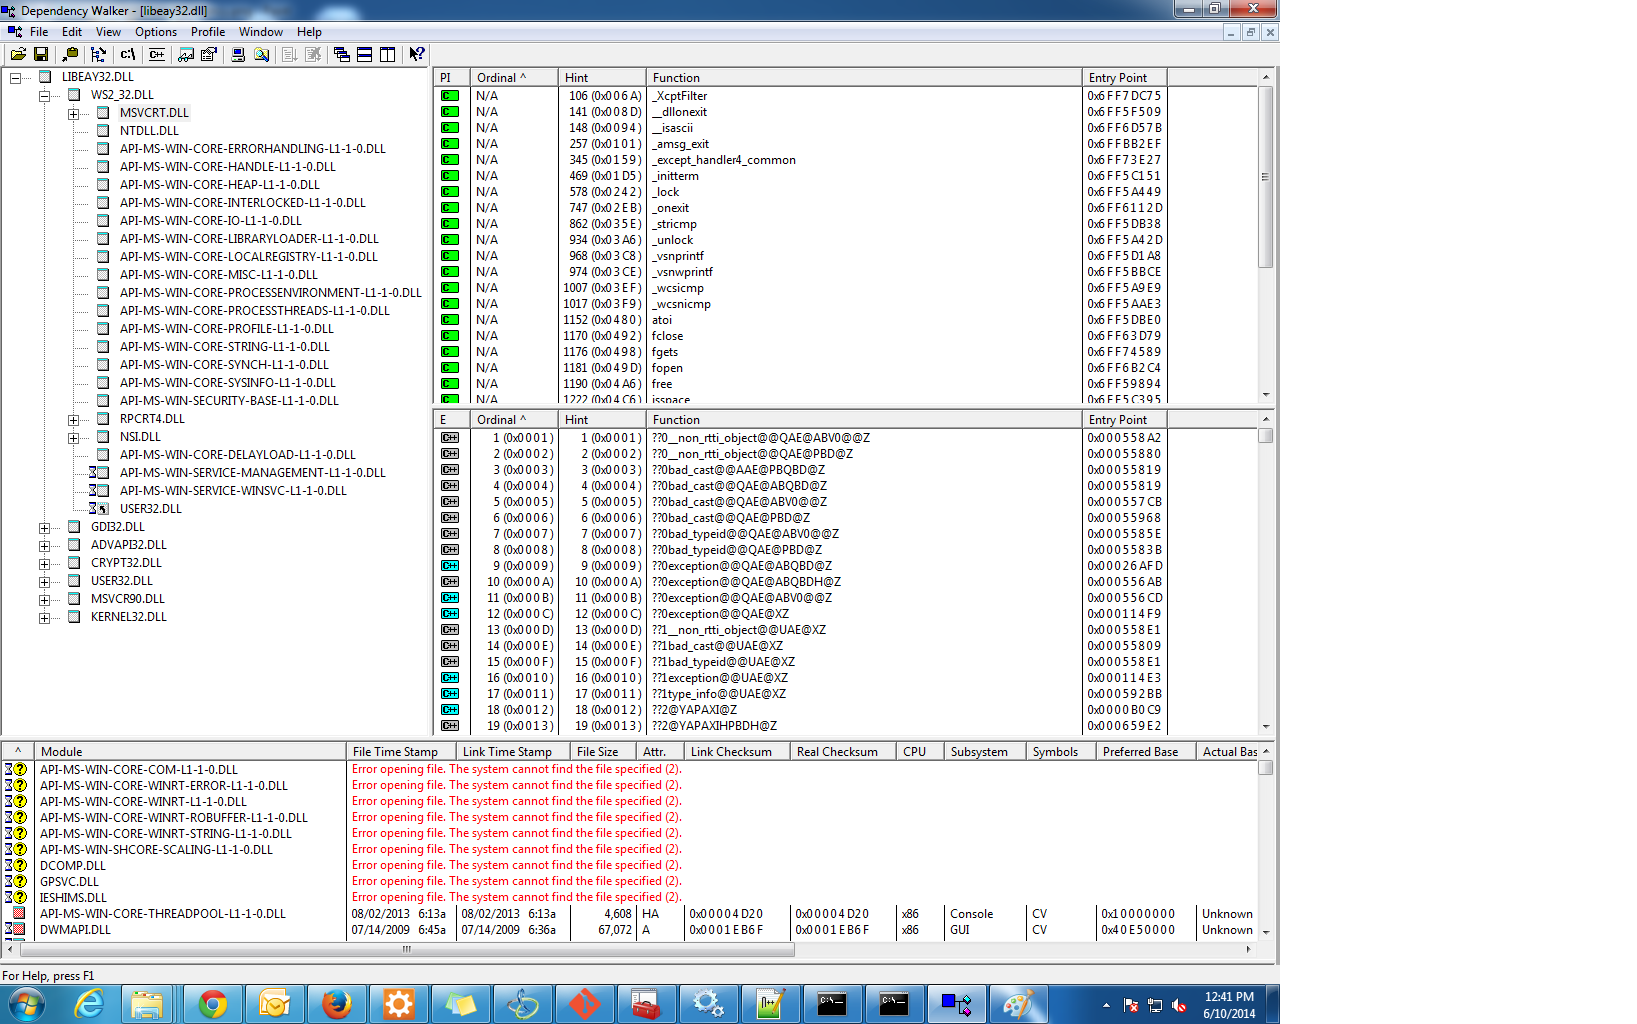Open the Profile menu
This screenshot has width=1637, height=1024.
[x=208, y=32]
